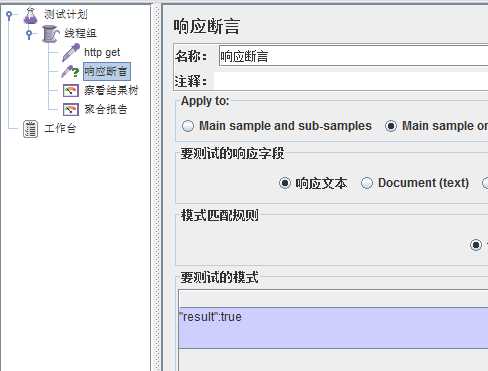Select the 工作台 tree item

pos(60,128)
